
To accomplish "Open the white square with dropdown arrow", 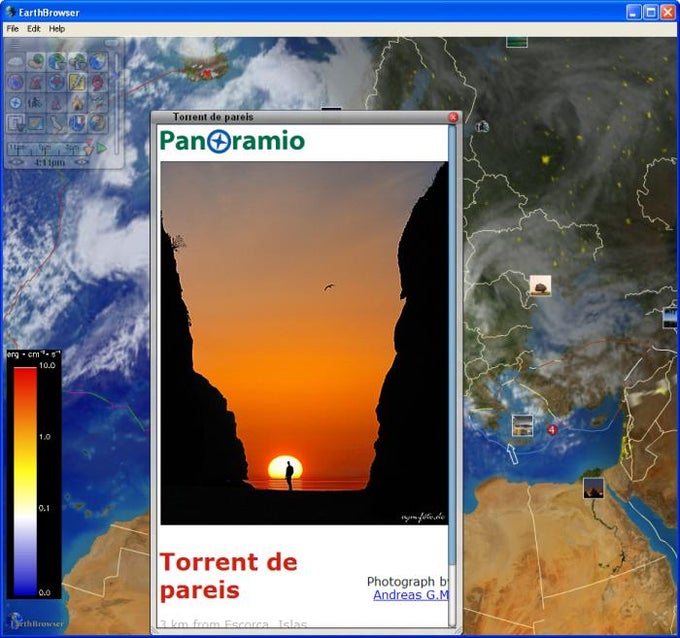I will click(16, 124).
